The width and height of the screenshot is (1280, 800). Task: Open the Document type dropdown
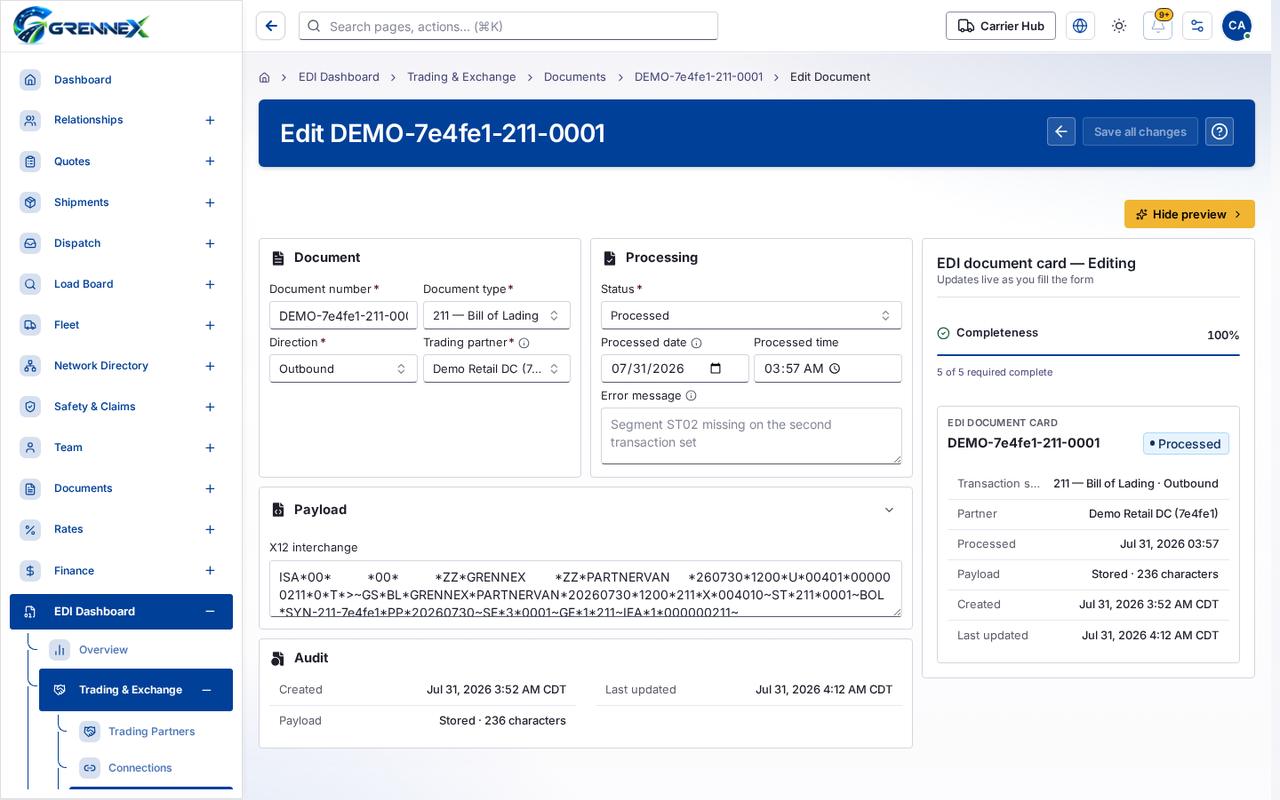click(x=497, y=315)
